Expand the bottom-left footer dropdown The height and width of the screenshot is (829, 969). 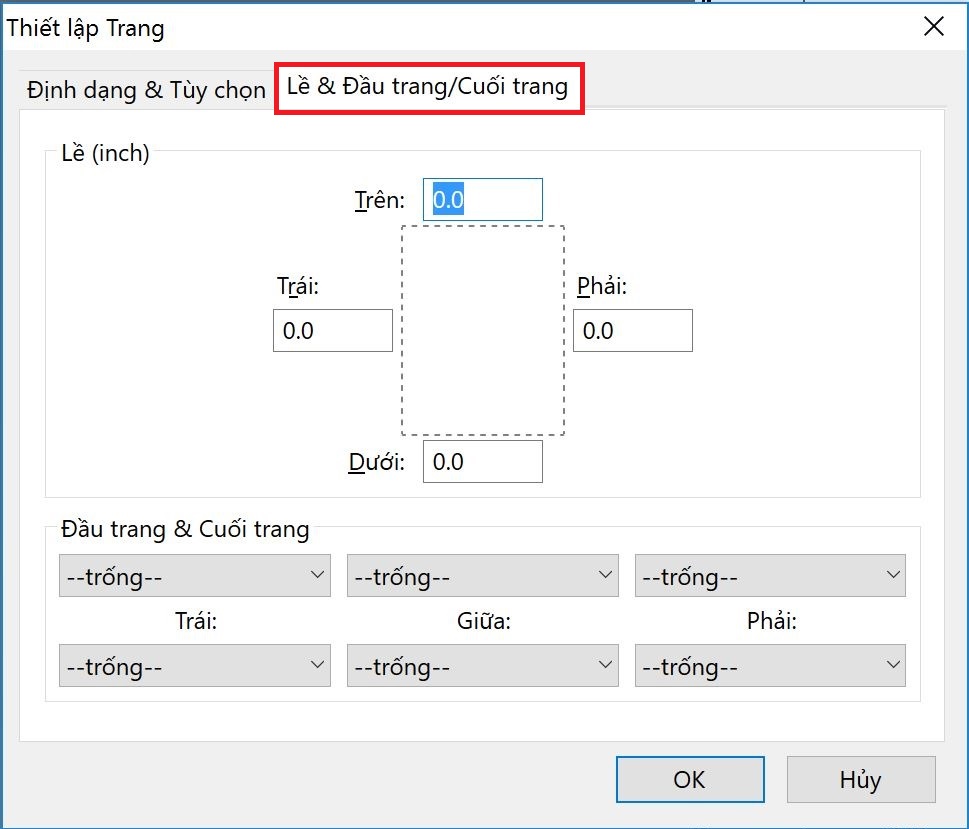click(x=195, y=666)
